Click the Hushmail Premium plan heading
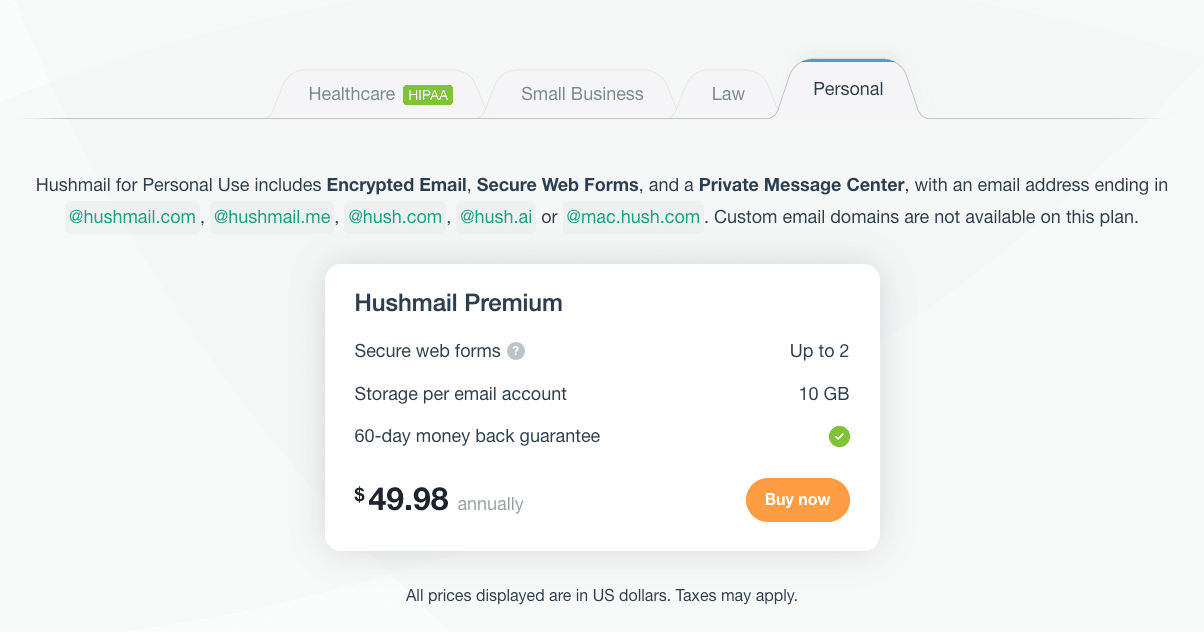Image resolution: width=1204 pixels, height=632 pixels. point(459,302)
